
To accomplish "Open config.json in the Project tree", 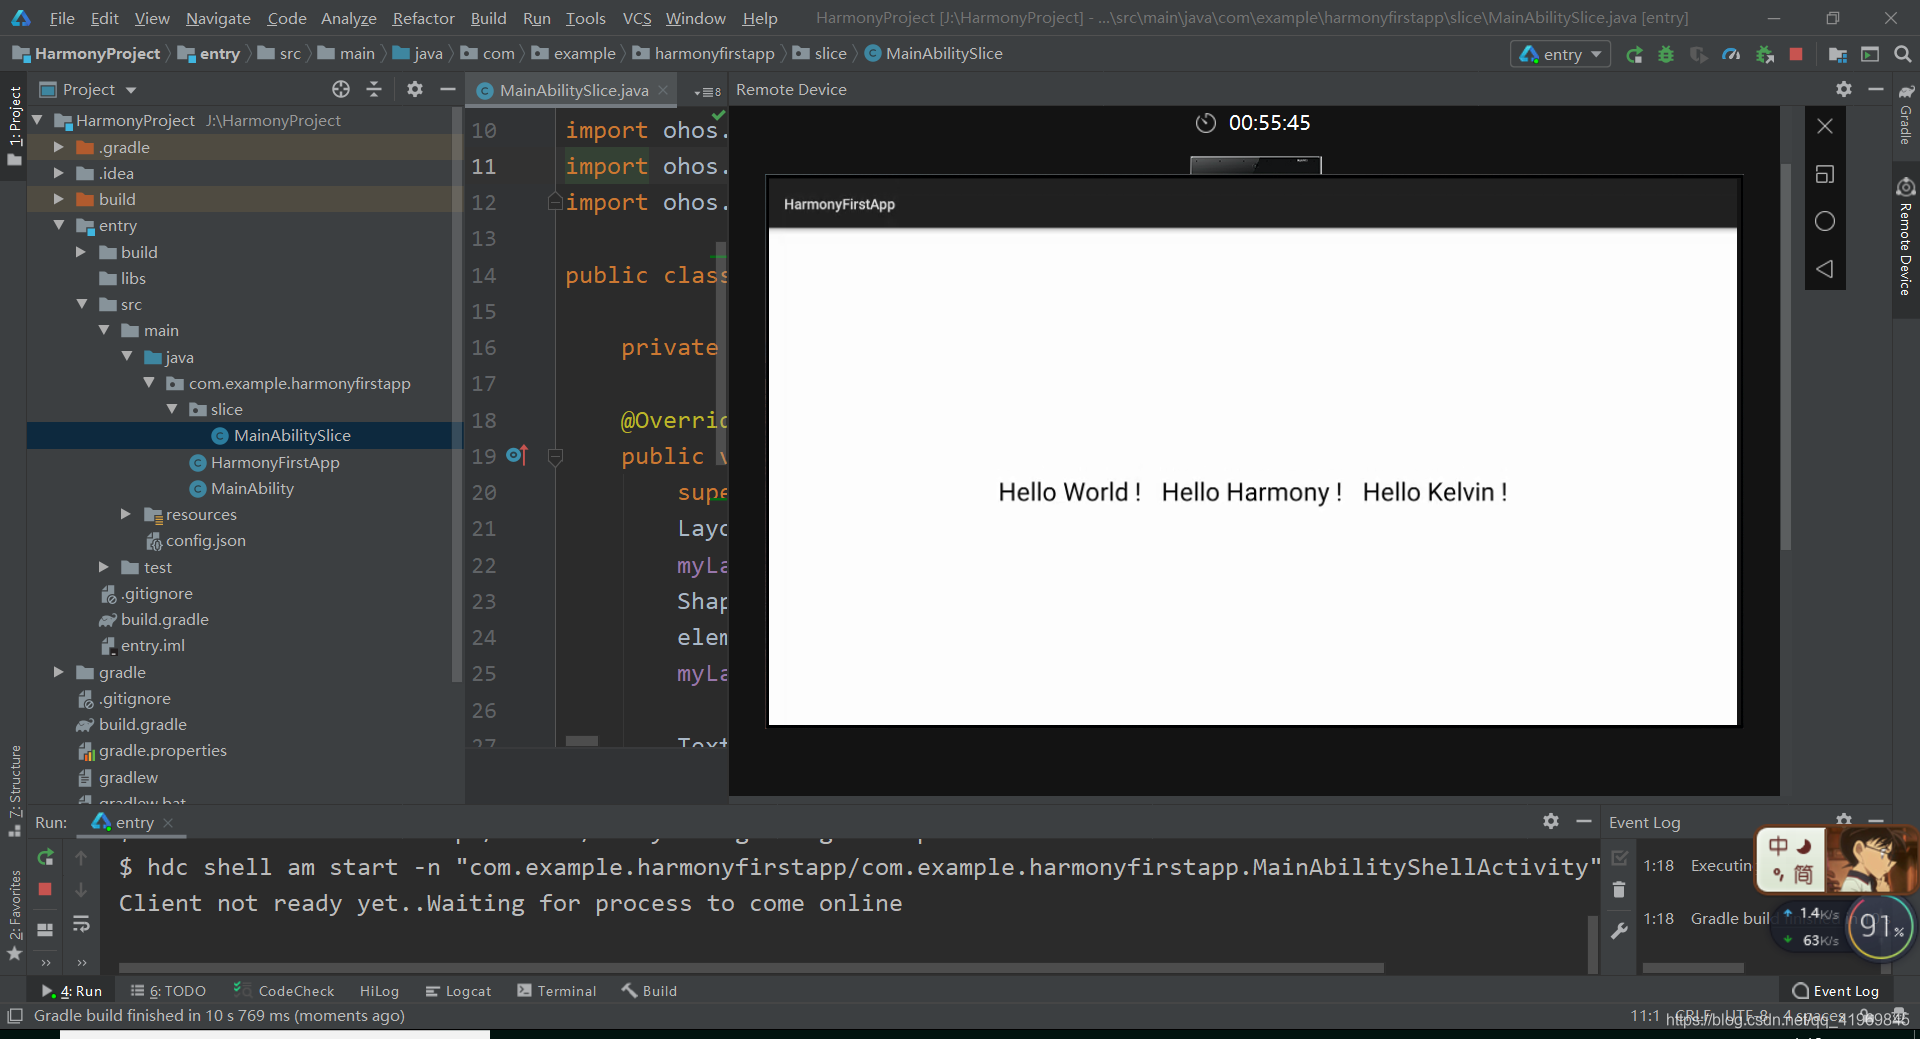I will point(205,541).
